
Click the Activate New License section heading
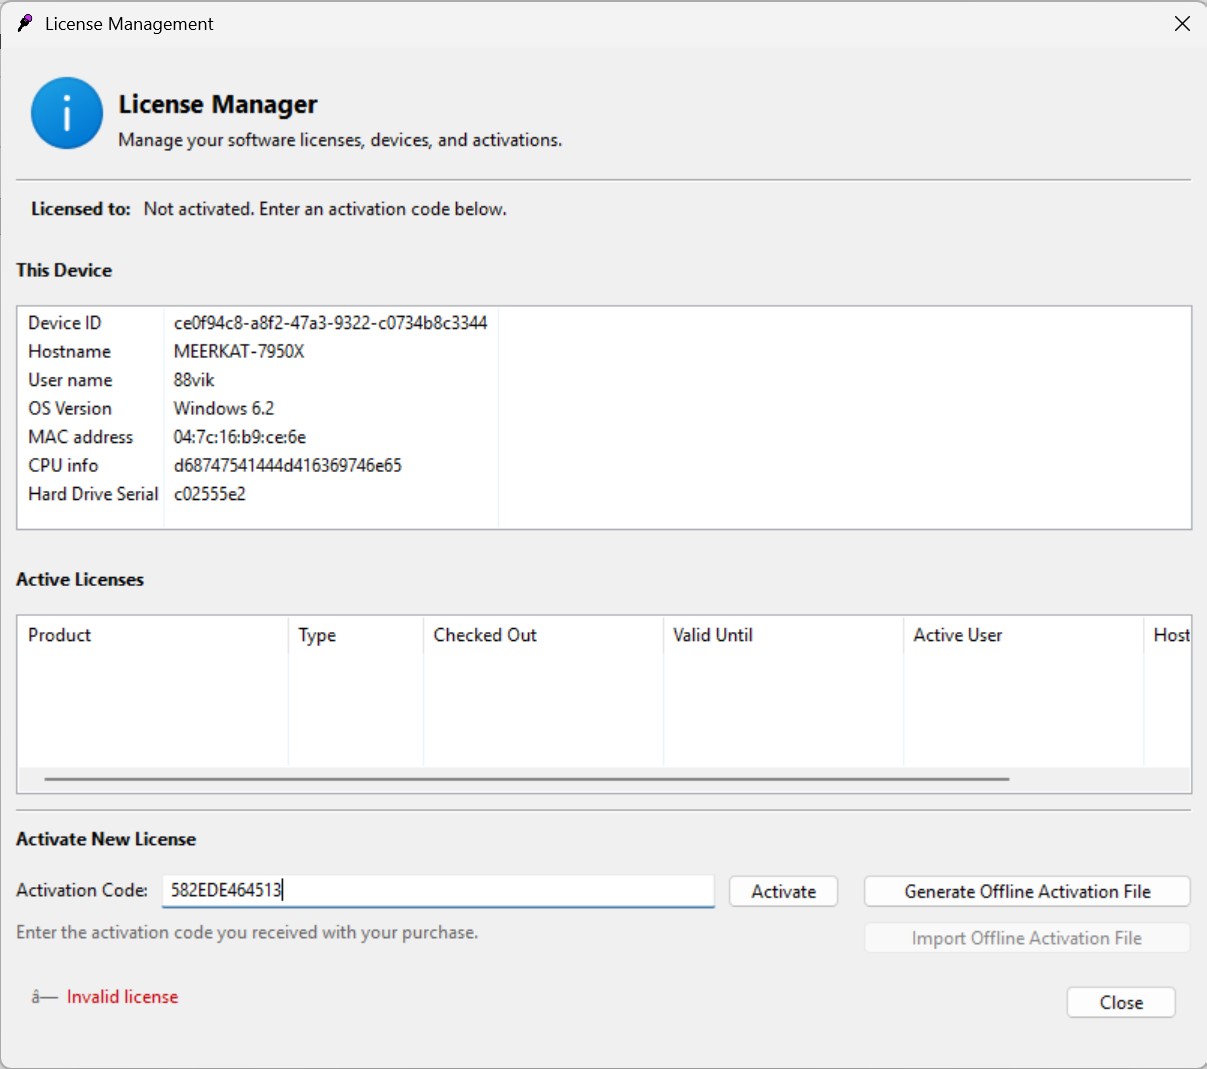click(x=106, y=839)
